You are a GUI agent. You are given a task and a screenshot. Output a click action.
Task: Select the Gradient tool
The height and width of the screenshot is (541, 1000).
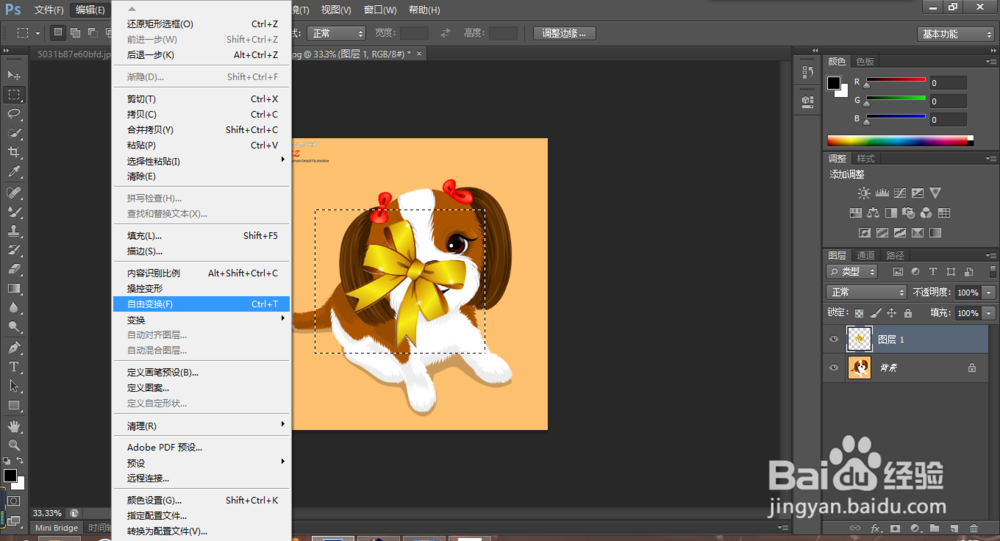(14, 288)
